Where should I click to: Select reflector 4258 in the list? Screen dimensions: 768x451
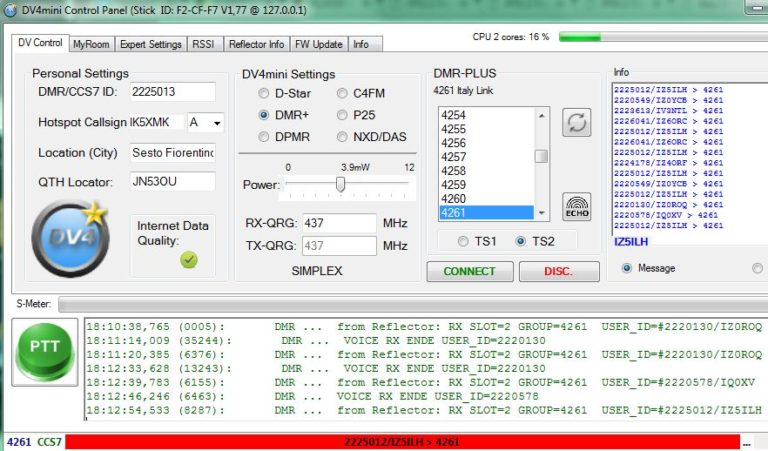click(486, 171)
